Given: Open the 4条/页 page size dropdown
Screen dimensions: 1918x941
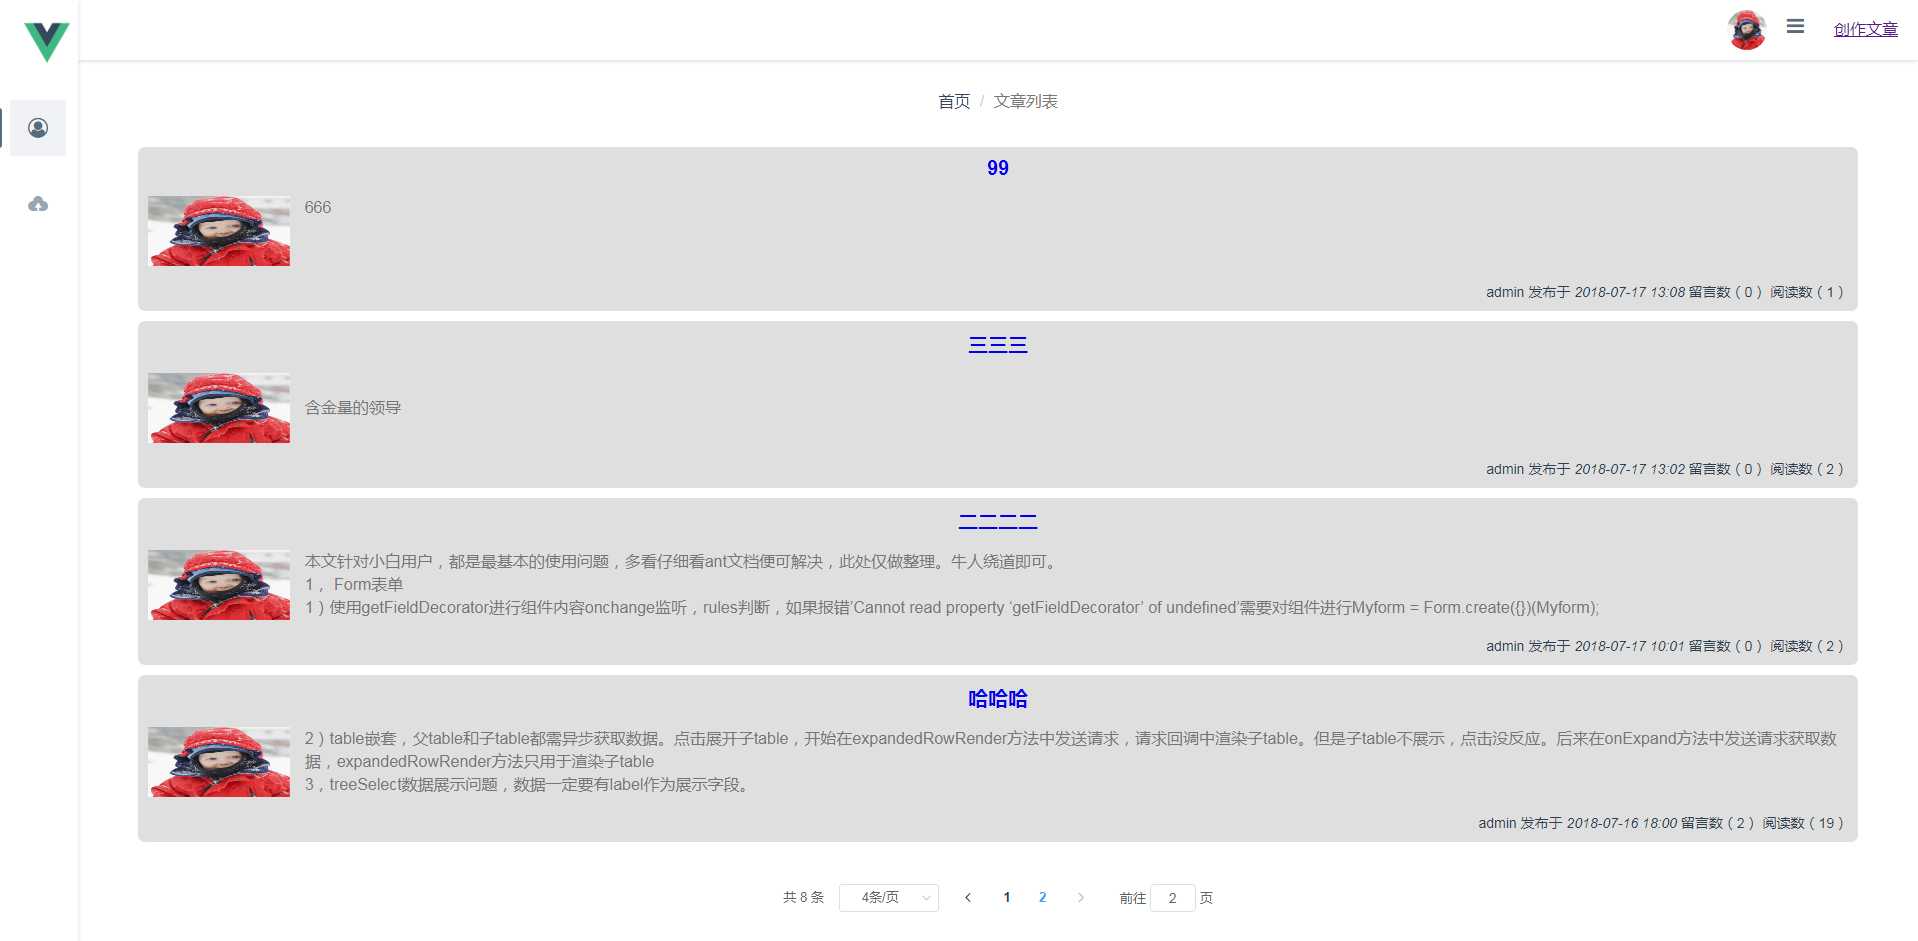Looking at the screenshot, I should tap(889, 898).
